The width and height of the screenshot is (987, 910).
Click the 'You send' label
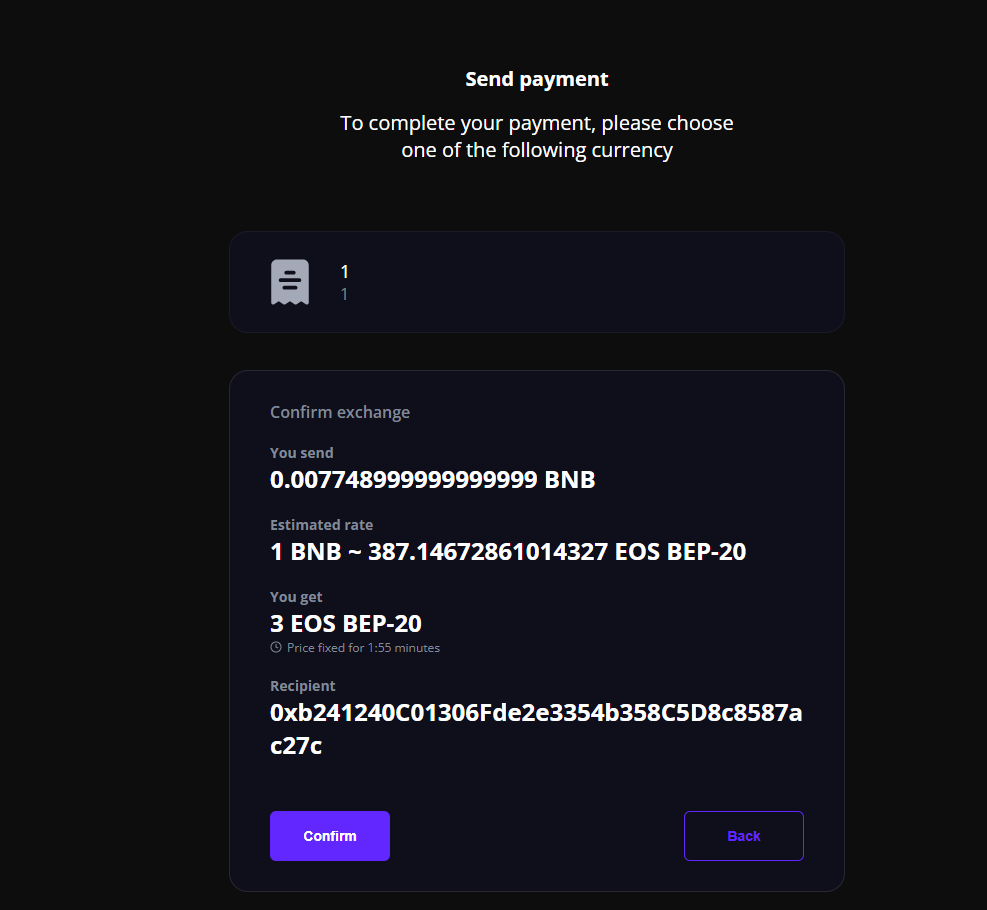click(302, 453)
